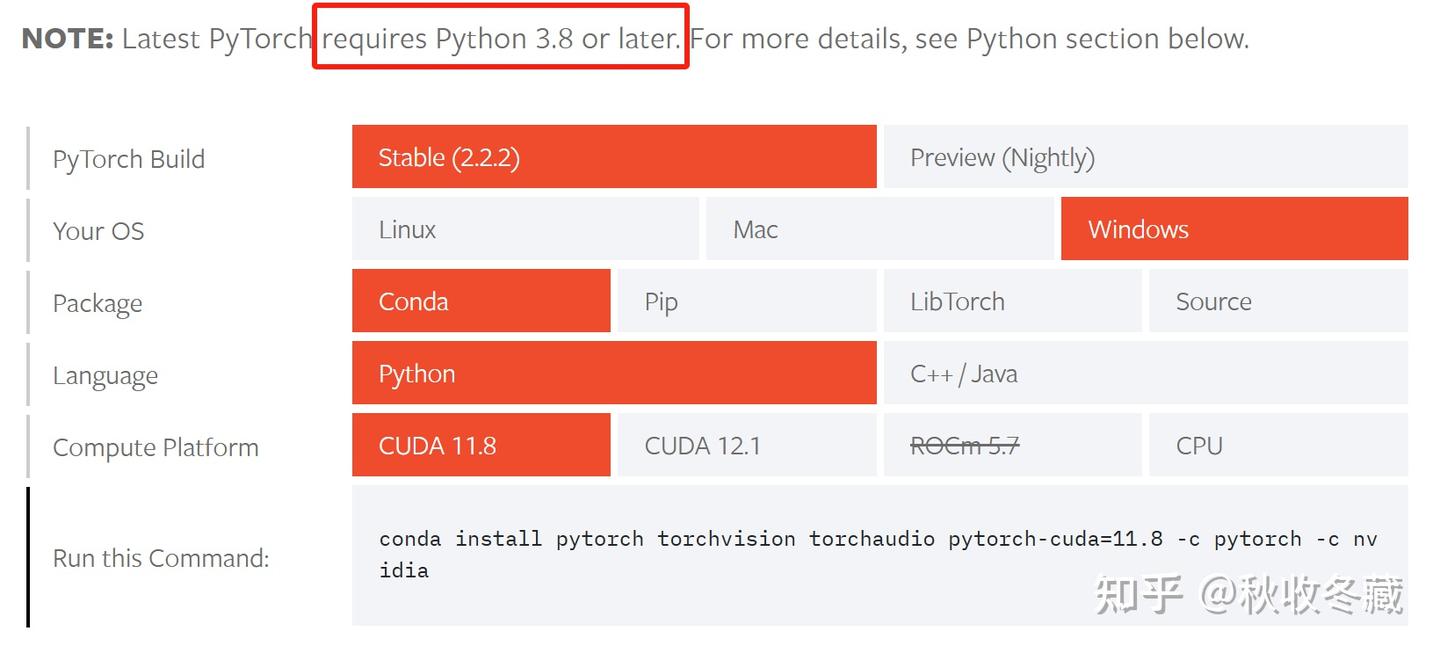1440x653 pixels.
Task: Select CPU as the compute platform
Action: [x=1278, y=445]
